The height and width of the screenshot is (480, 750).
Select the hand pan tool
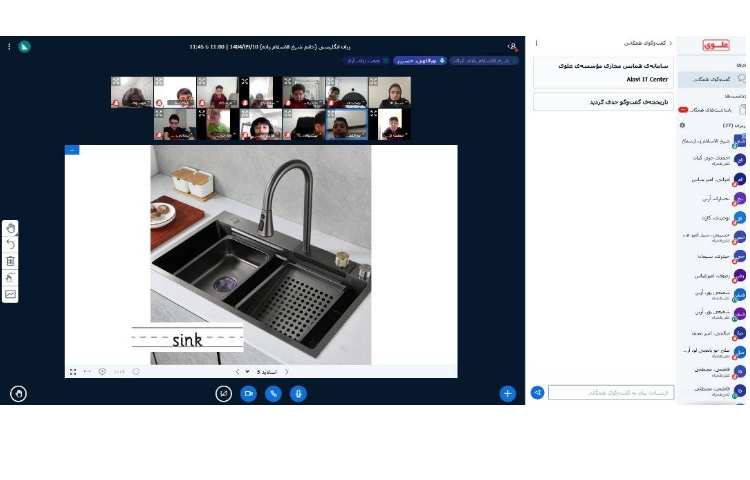click(x=10, y=227)
